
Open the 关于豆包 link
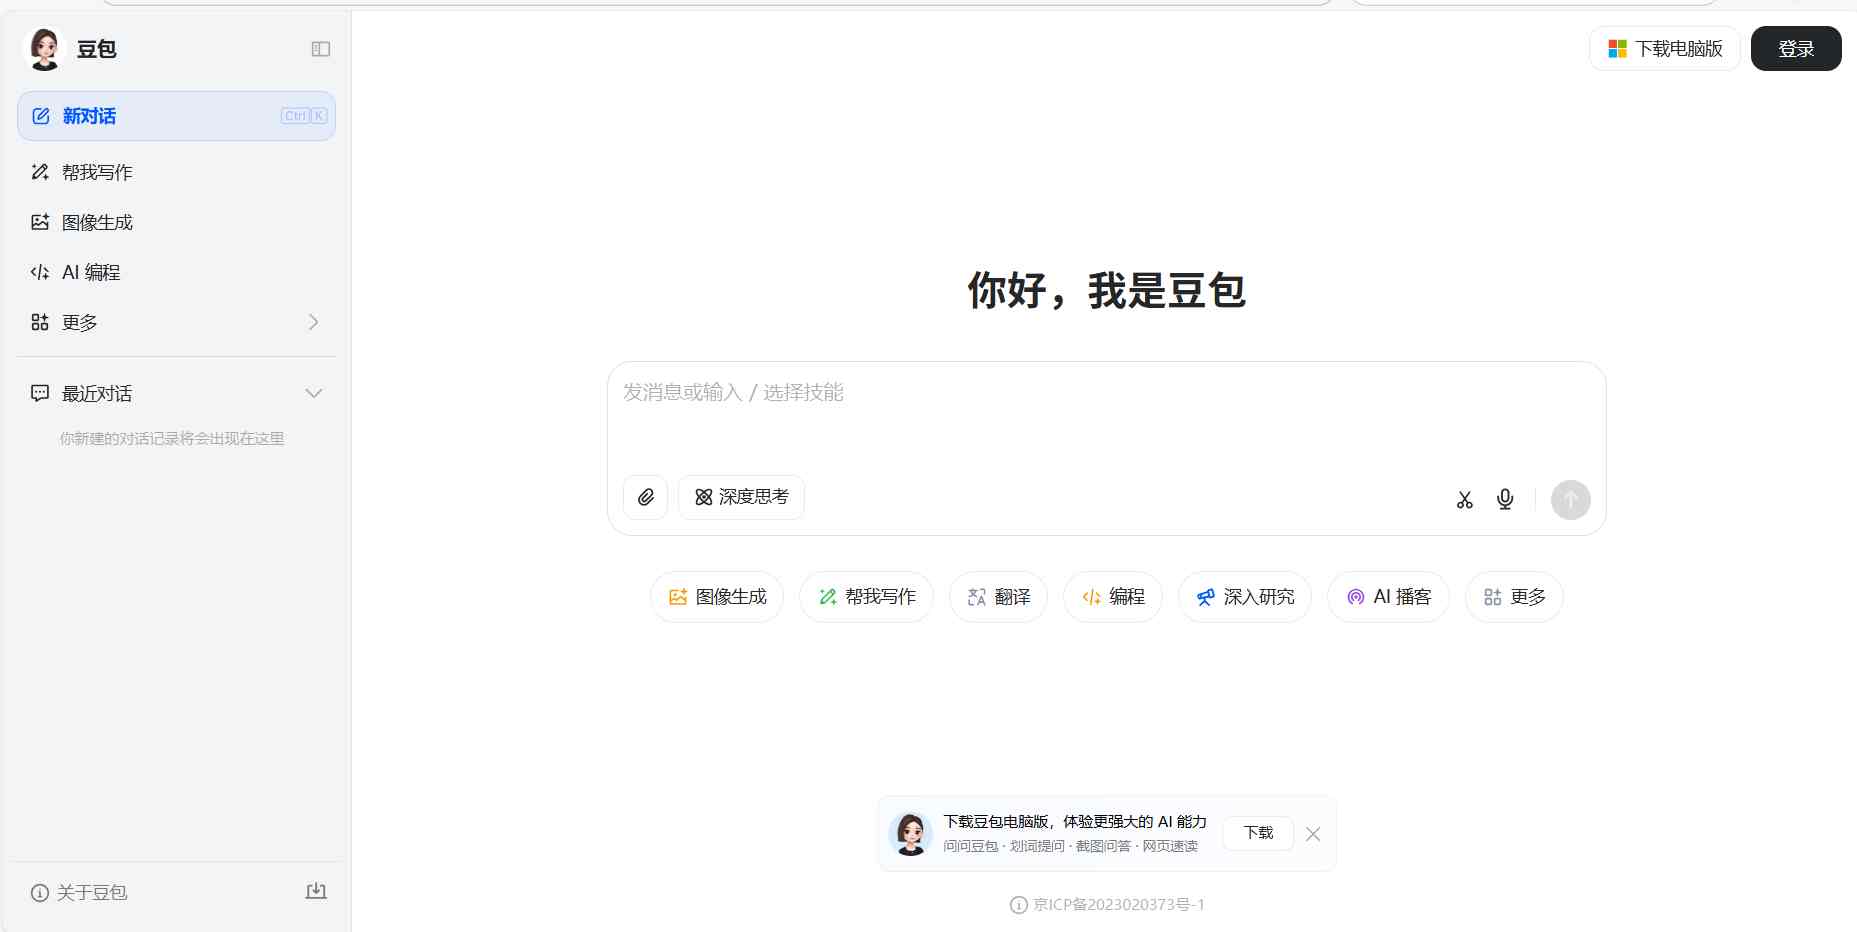(x=91, y=892)
